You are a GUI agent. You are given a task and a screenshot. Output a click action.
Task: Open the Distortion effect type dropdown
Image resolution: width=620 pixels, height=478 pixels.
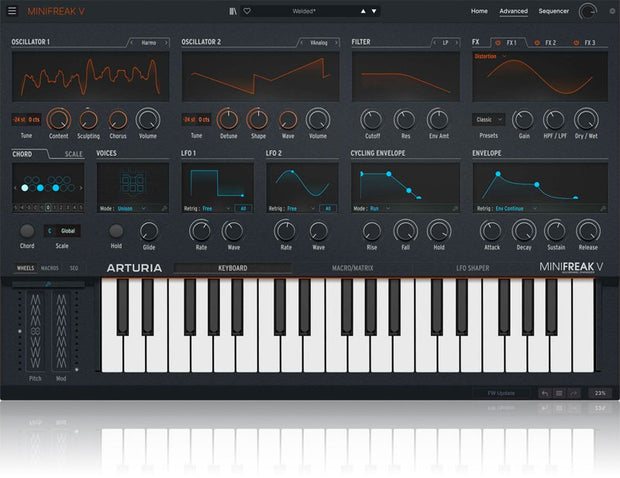tap(490, 57)
